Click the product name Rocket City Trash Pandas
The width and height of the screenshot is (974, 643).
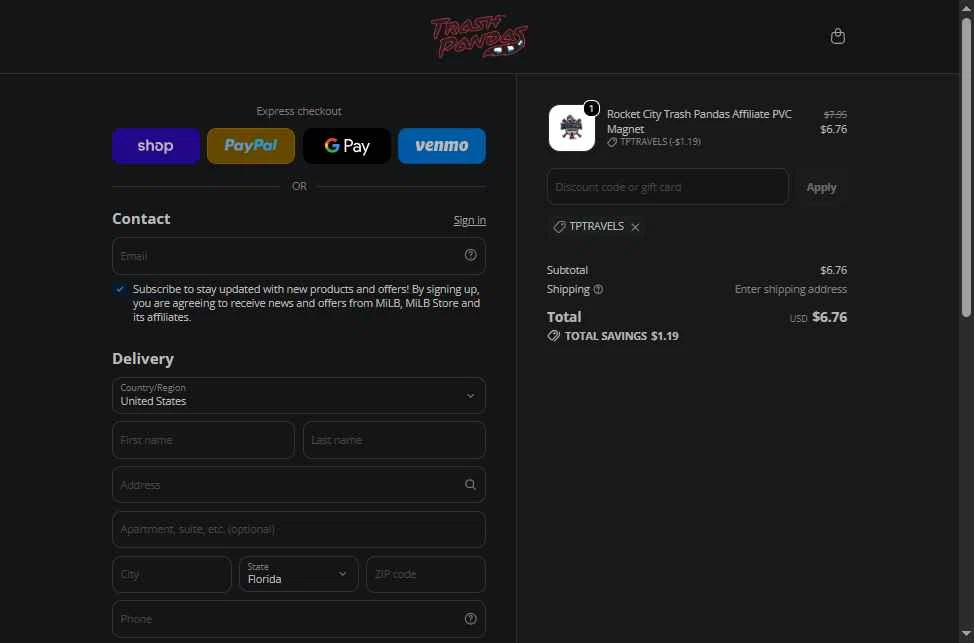click(x=699, y=122)
